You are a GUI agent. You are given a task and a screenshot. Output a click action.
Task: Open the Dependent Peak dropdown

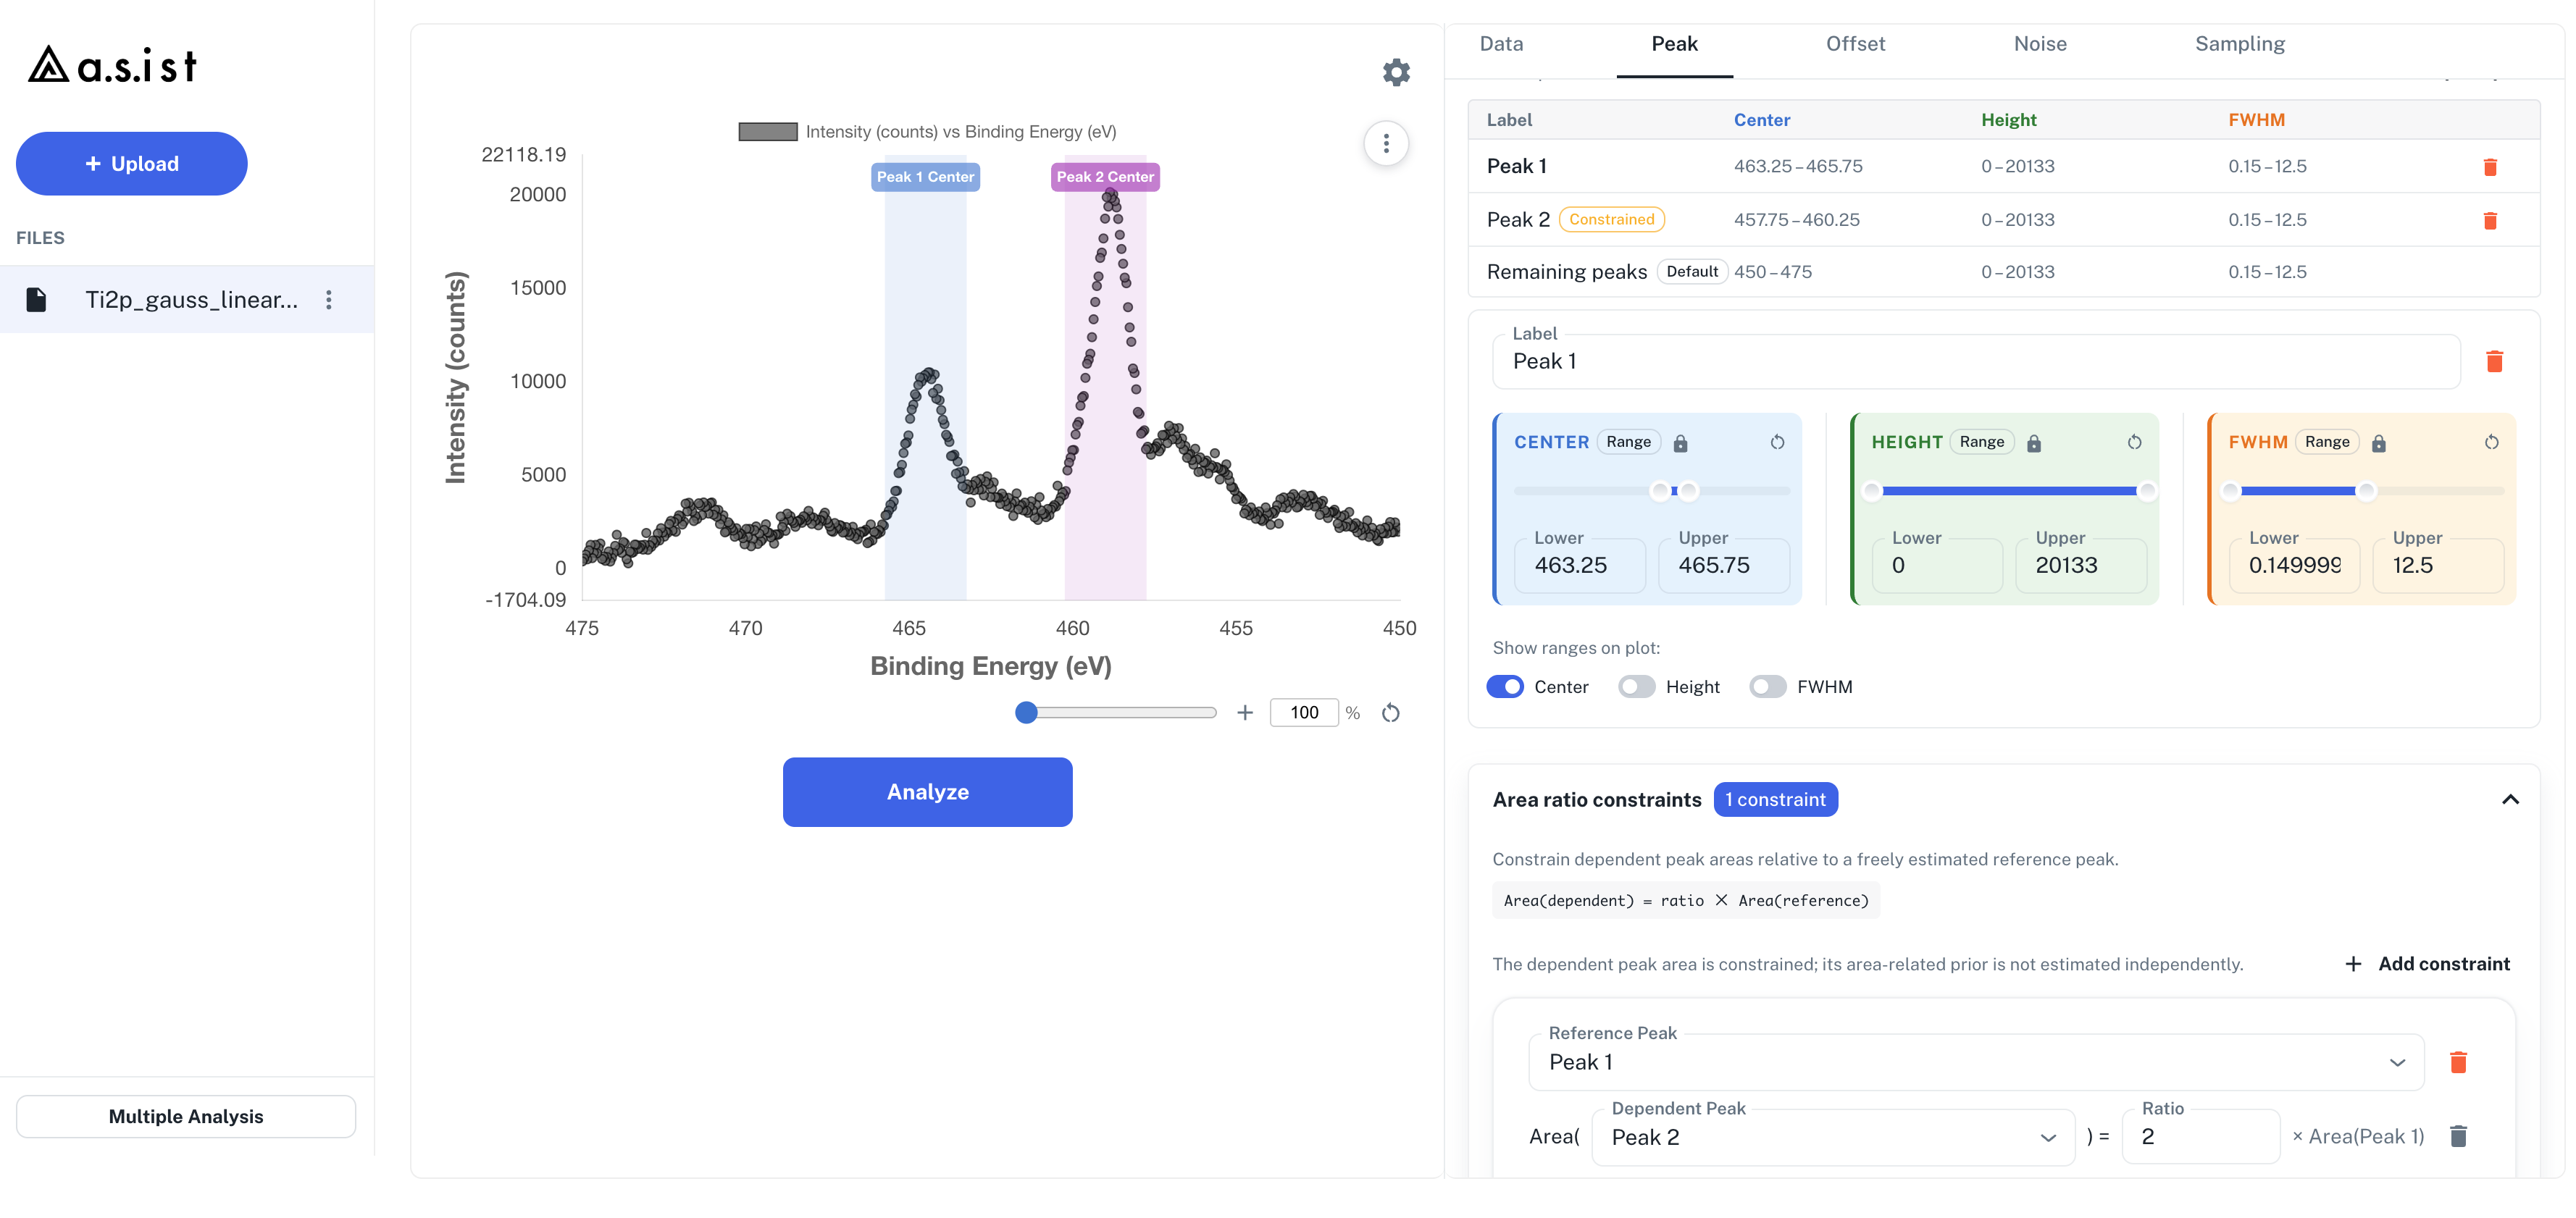(1833, 1137)
